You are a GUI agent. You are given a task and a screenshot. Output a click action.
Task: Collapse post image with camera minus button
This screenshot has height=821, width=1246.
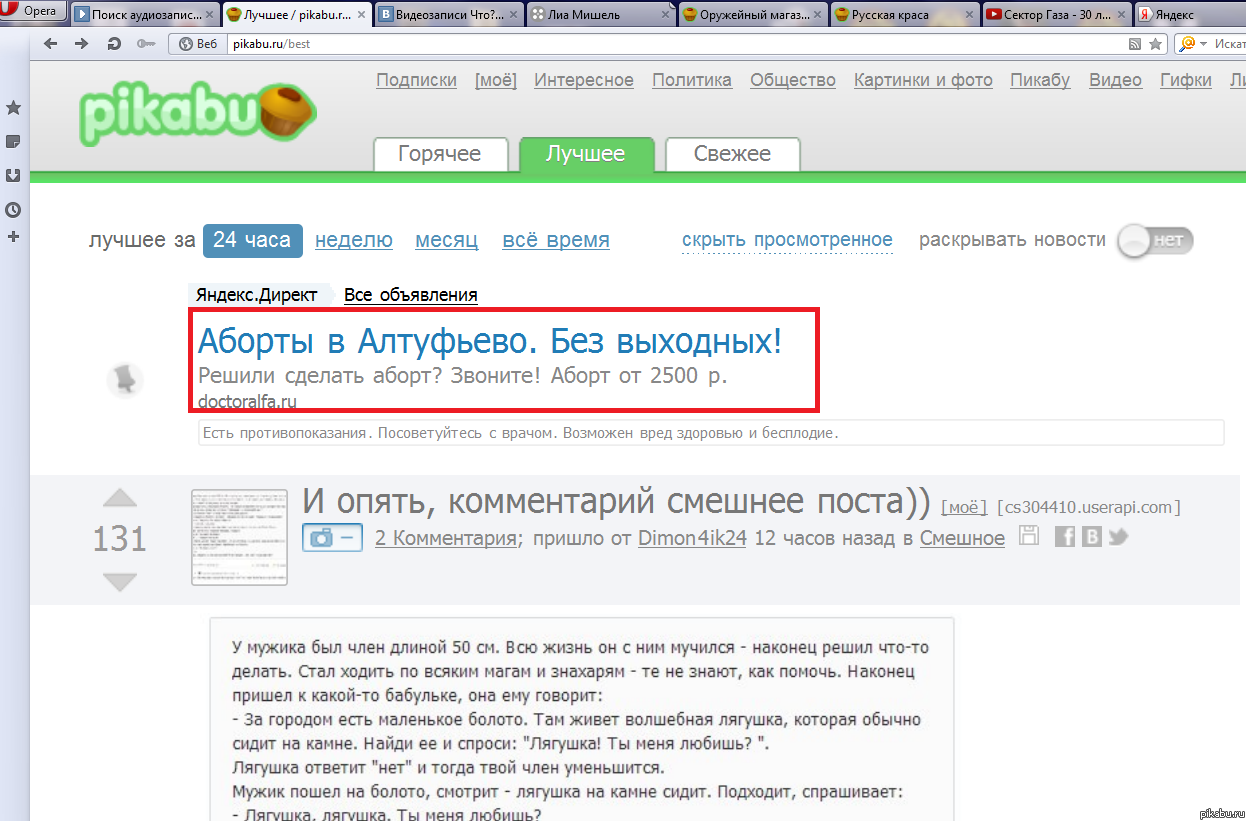pos(333,537)
